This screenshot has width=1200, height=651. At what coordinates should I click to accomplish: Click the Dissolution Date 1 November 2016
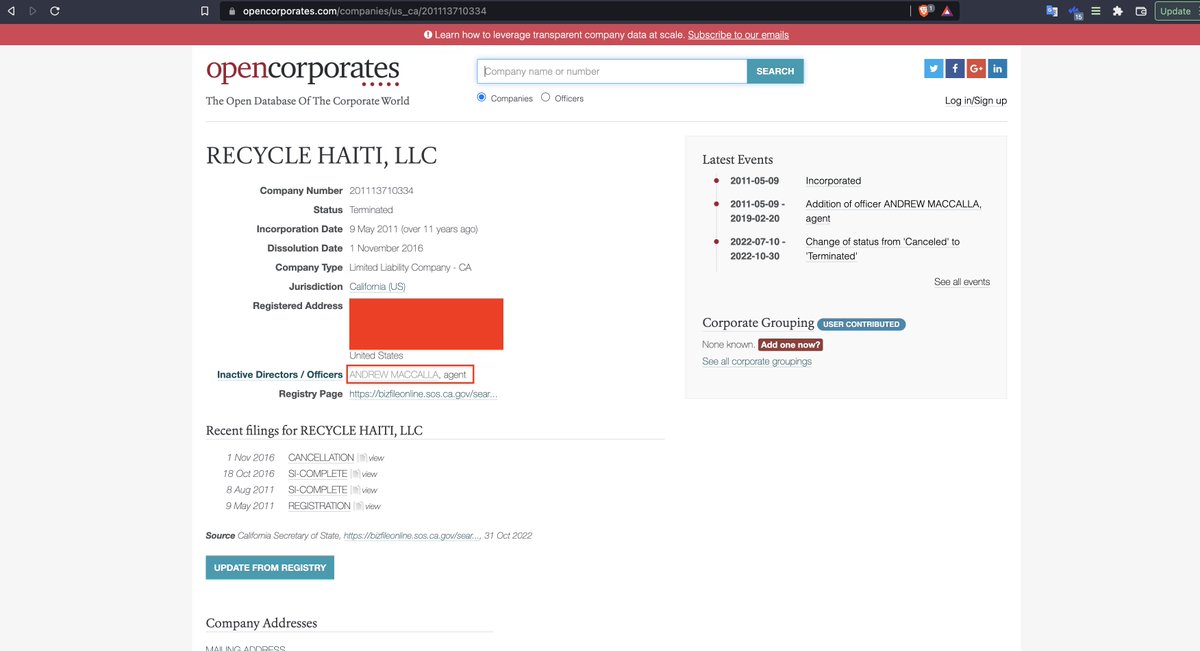click(x=386, y=248)
